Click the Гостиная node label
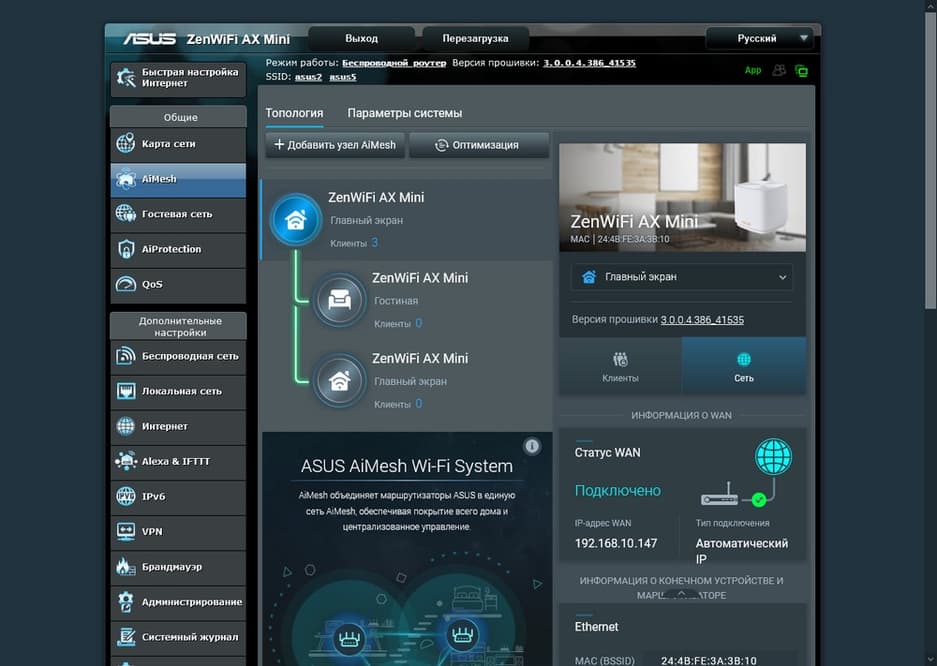Image resolution: width=937 pixels, height=666 pixels. pyautogui.click(x=396, y=301)
